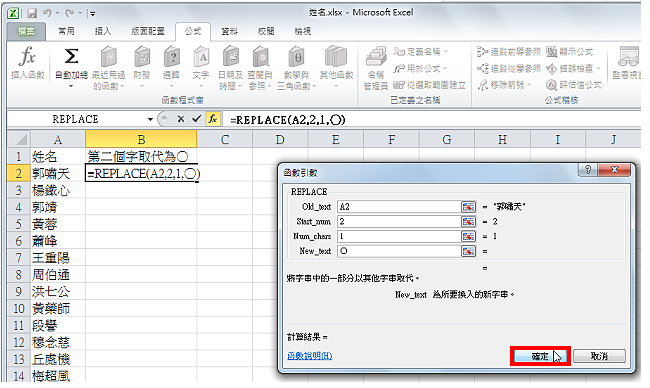The width and height of the screenshot is (650, 388).
Task: Open the Watch Window icon
Action: coord(628,56)
